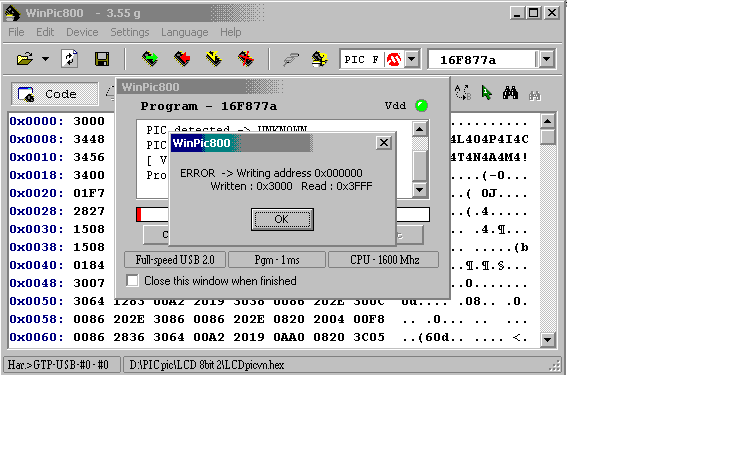Open the Device menu
The height and width of the screenshot is (460, 738).
point(82,32)
